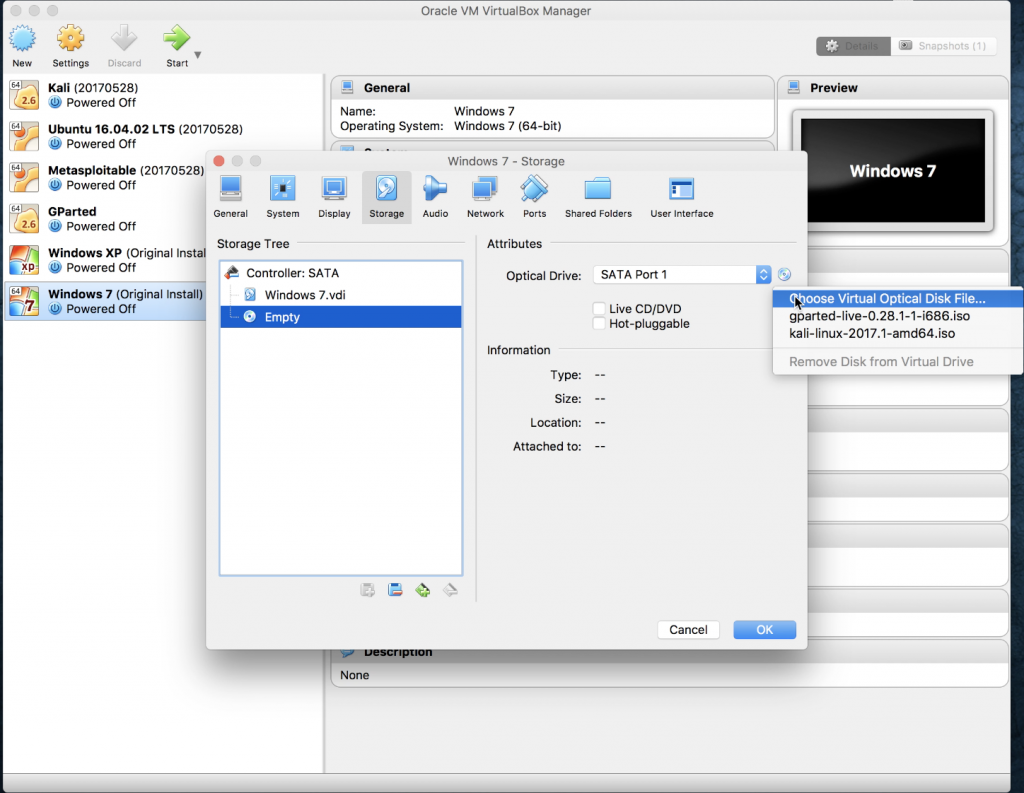Viewport: 1024px width, 793px height.
Task: Click the Windows XP OS icon
Action: coord(24,259)
